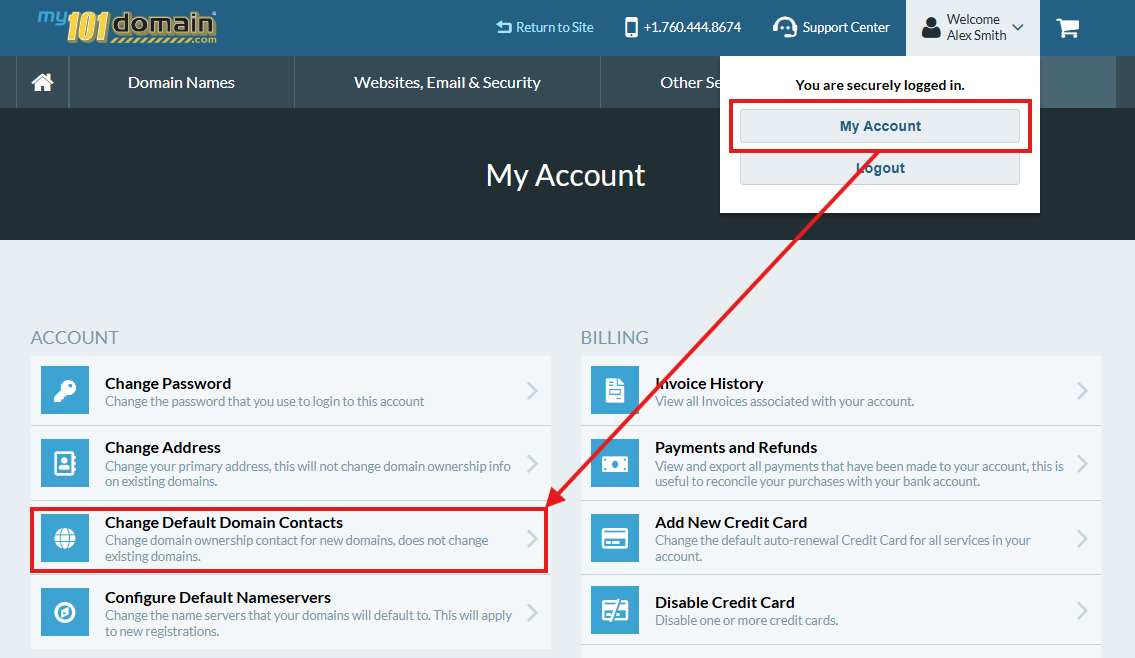This screenshot has width=1135, height=658.
Task: Select the Add New Credit Card icon
Action: point(615,538)
